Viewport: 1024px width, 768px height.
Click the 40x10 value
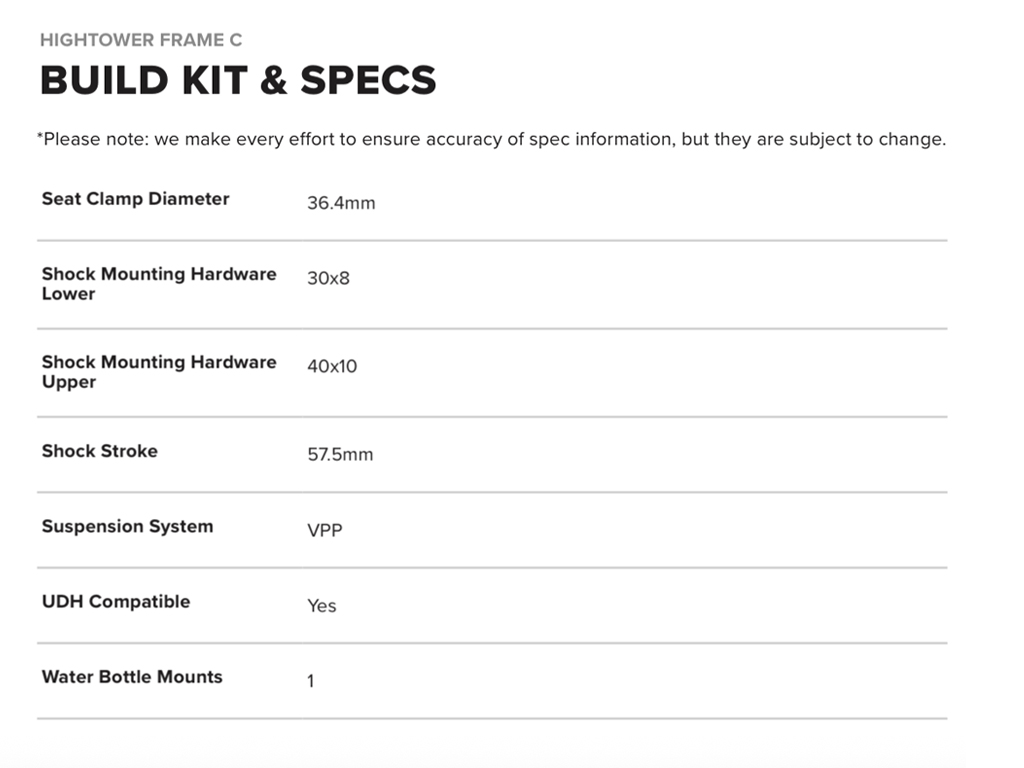click(331, 366)
